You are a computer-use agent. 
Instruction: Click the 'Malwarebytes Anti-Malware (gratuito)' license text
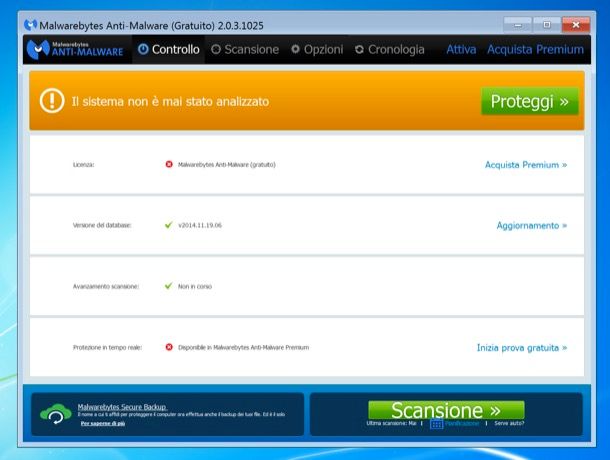pyautogui.click(x=227, y=165)
